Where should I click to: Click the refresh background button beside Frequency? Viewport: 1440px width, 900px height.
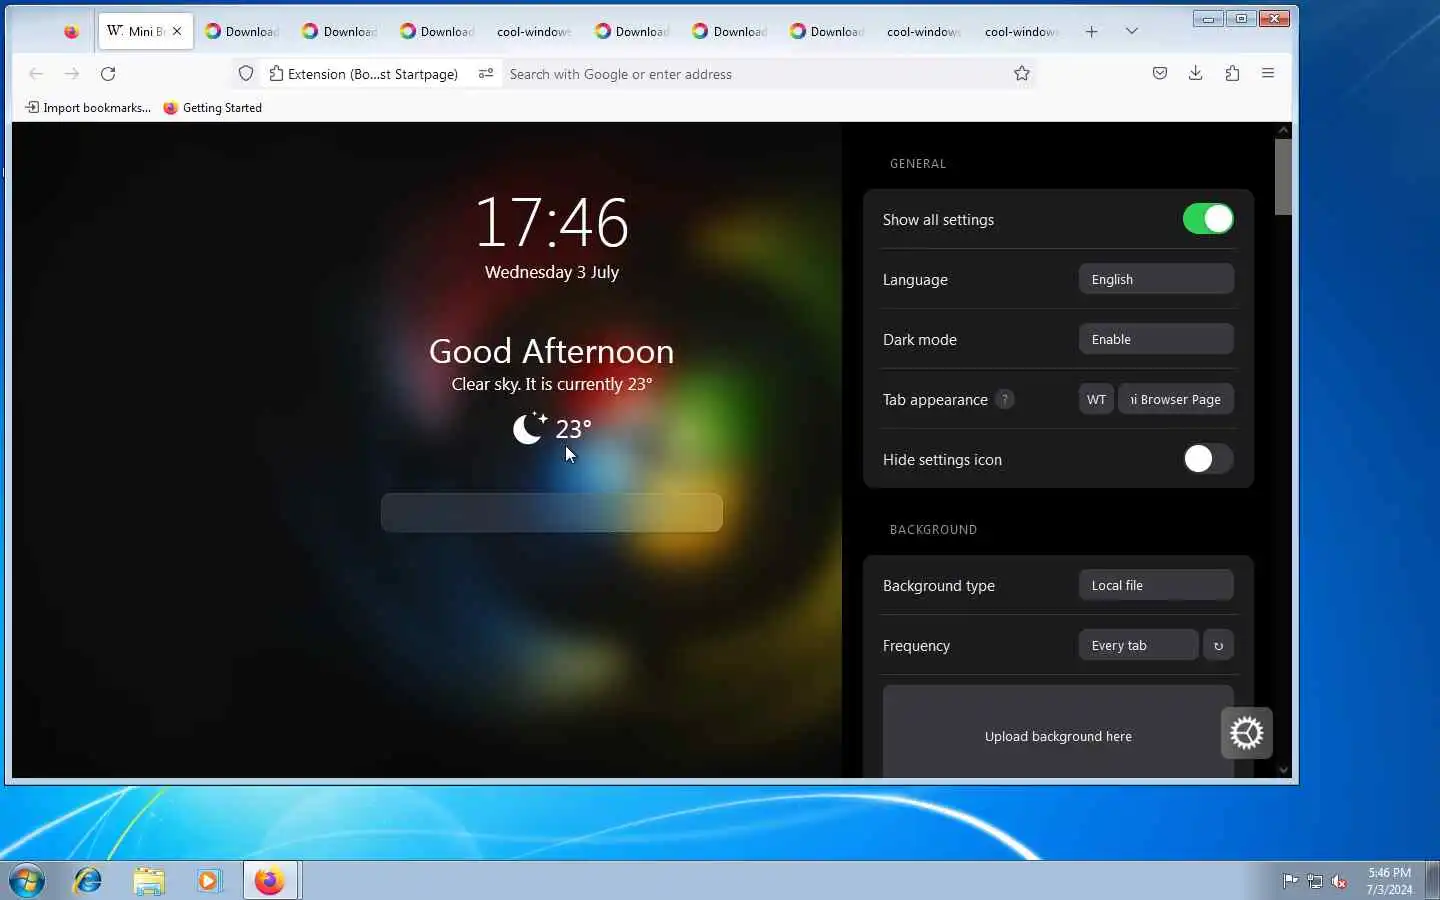(x=1218, y=645)
